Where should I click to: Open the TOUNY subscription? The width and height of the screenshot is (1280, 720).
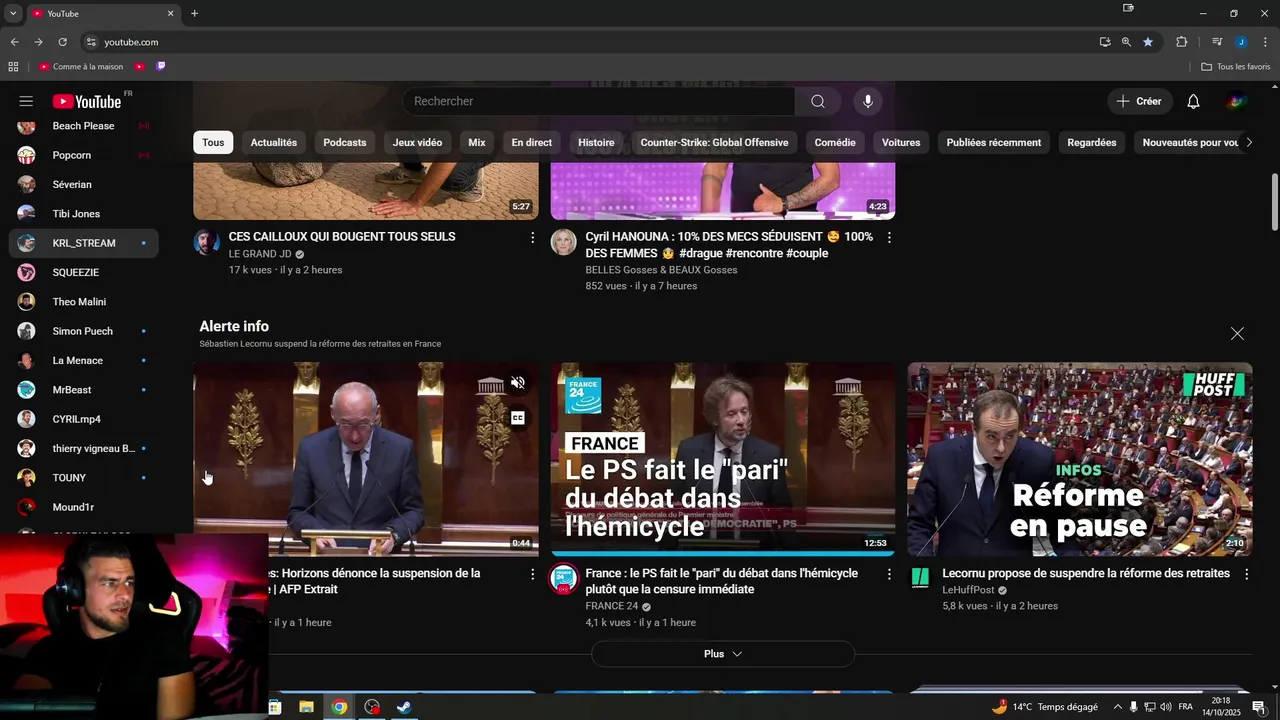pos(83,478)
